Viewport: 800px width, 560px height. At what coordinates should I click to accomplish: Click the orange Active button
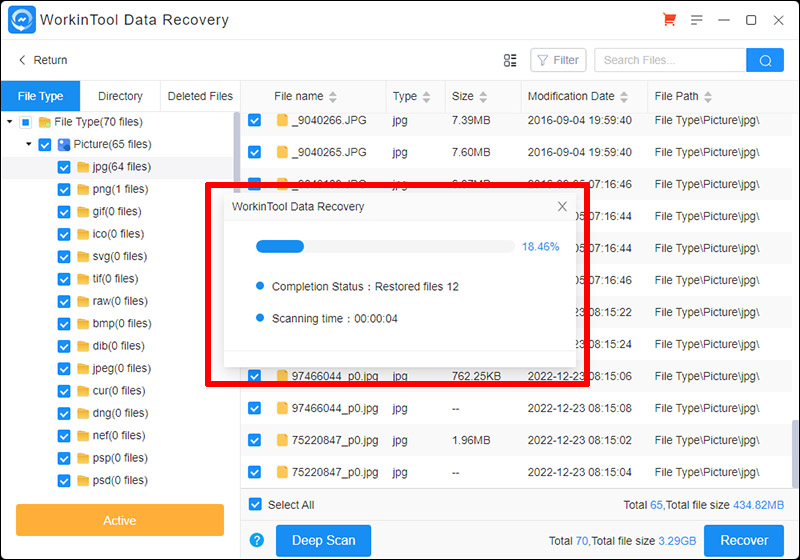click(120, 520)
